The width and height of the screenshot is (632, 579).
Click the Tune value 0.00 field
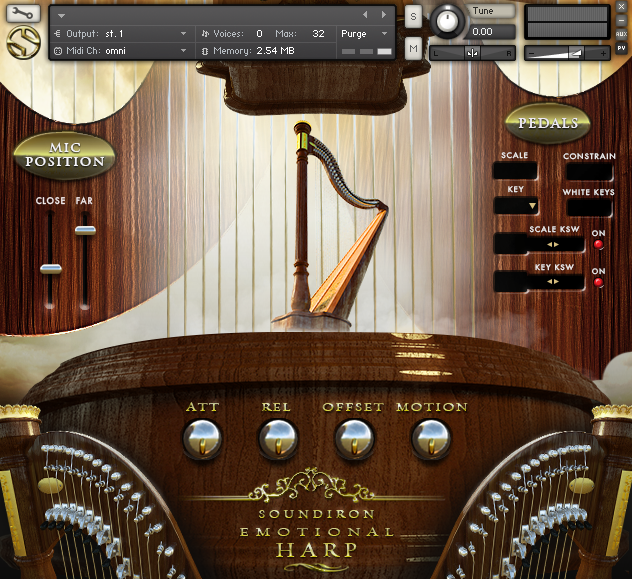pos(491,31)
